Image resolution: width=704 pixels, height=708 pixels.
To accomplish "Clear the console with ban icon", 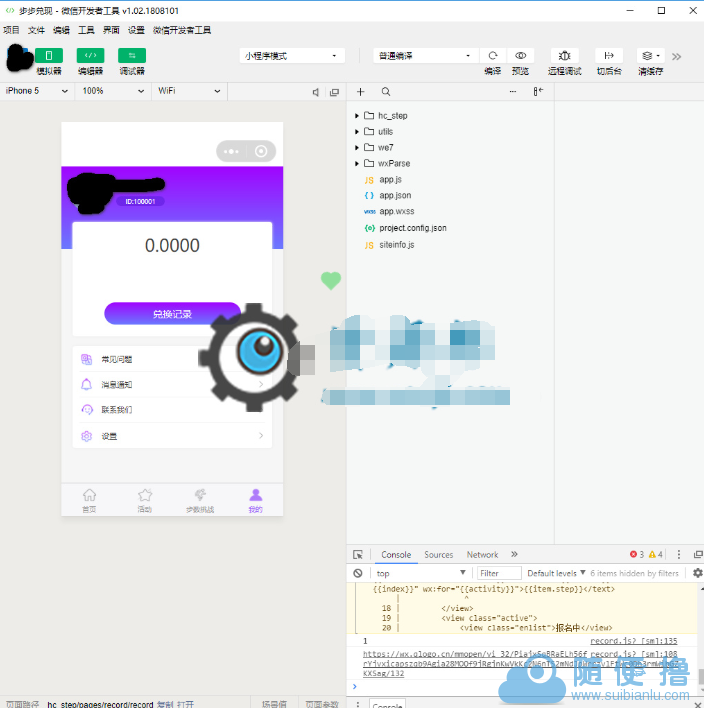I will (358, 573).
